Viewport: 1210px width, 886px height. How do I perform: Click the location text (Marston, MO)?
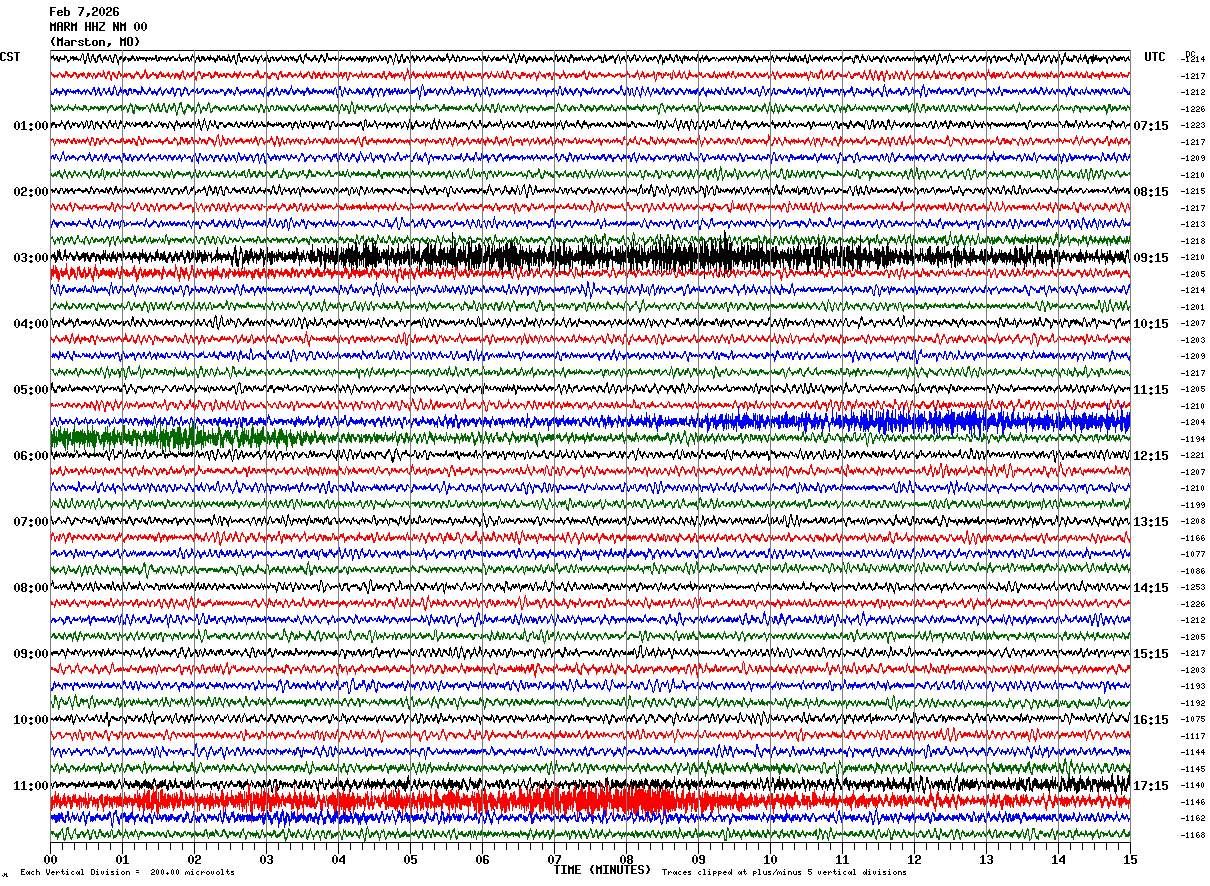click(x=95, y=42)
